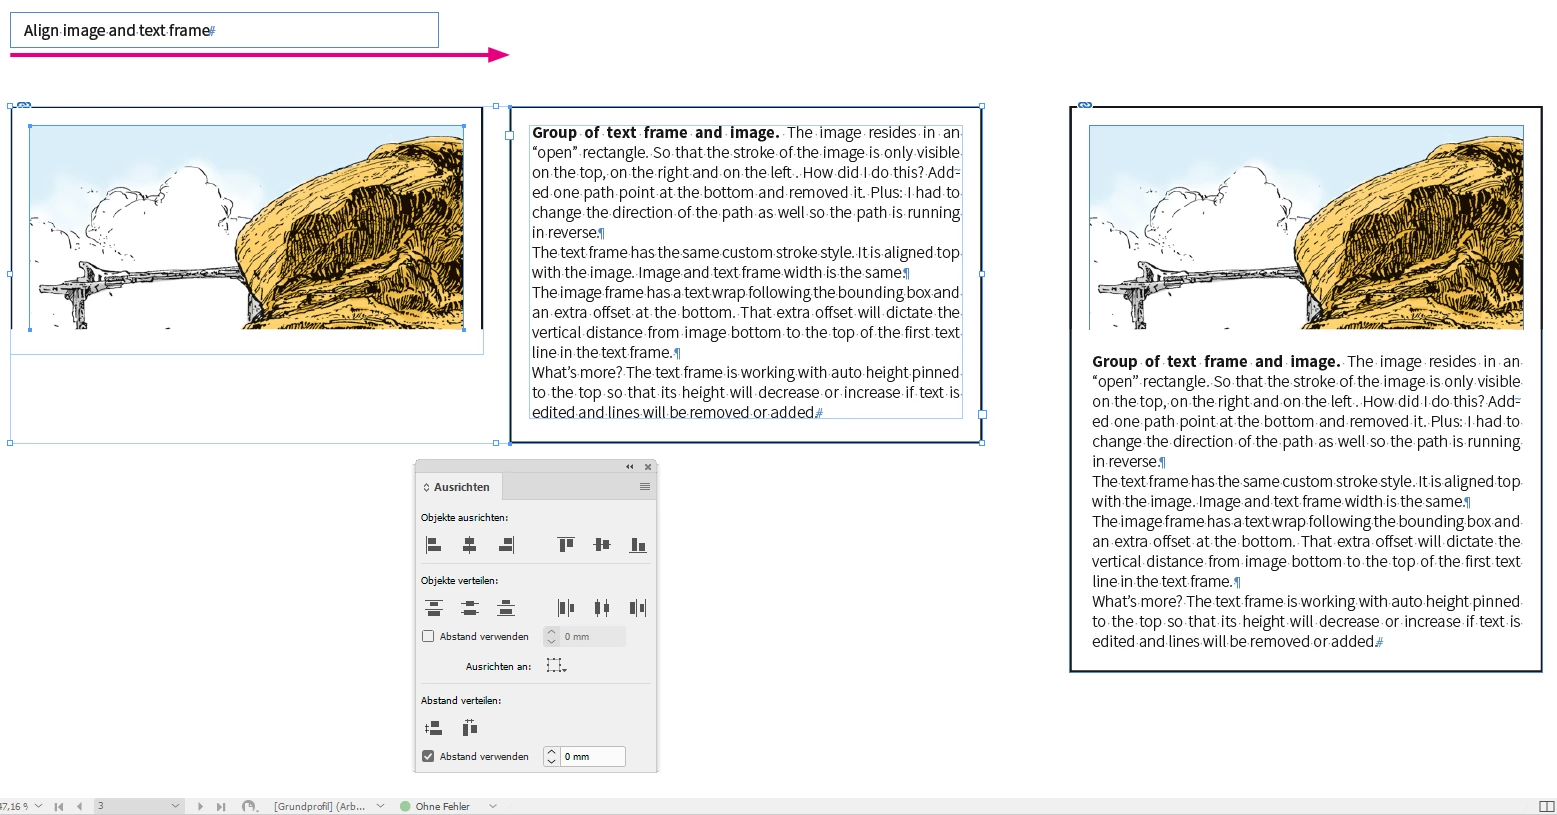
Task: Go to the previous page
Action: click(x=79, y=806)
